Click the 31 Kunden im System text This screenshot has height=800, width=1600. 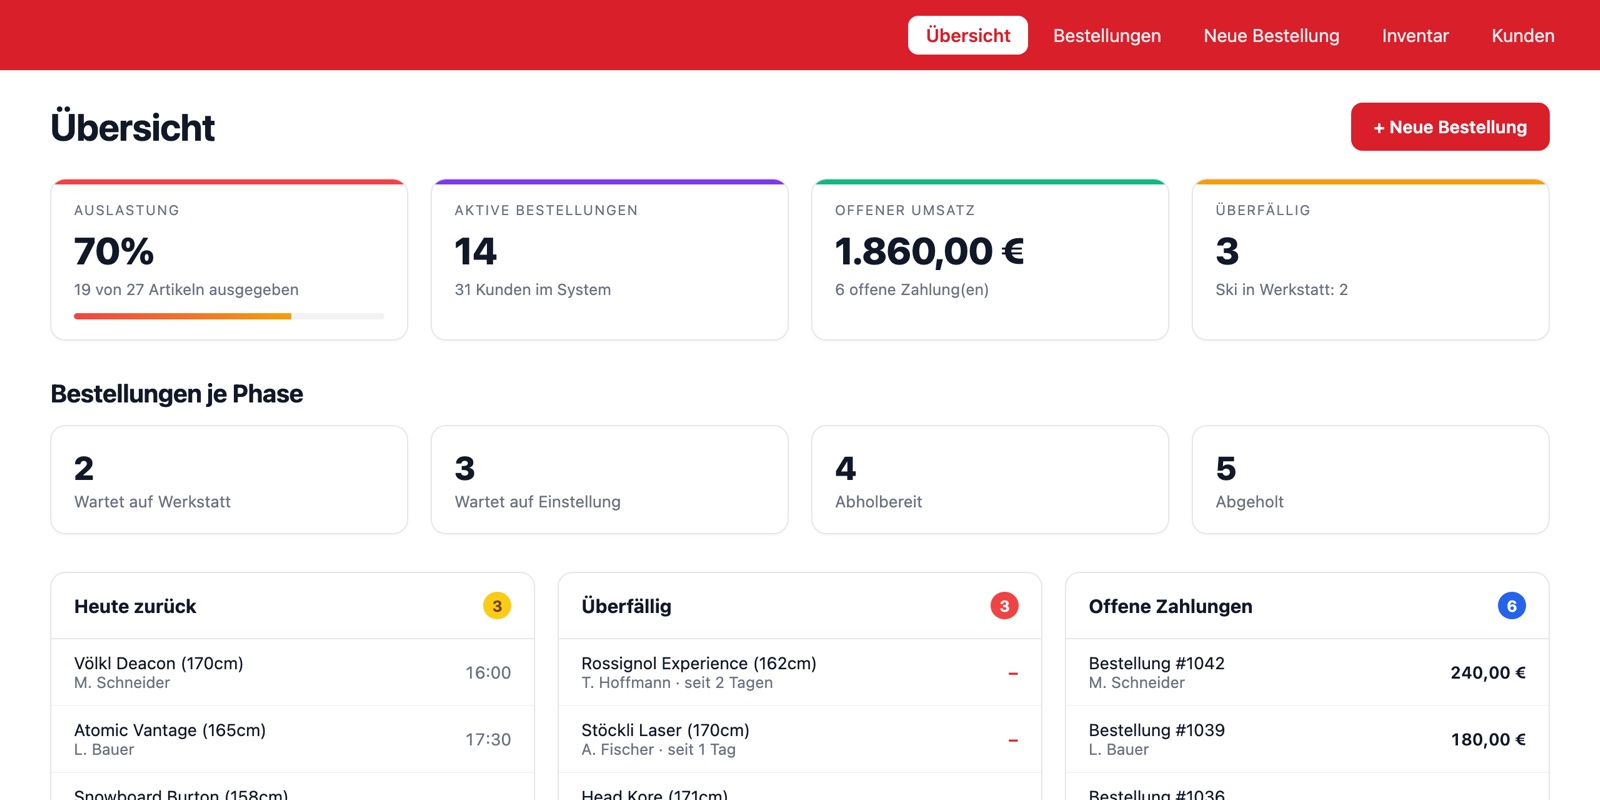click(533, 290)
